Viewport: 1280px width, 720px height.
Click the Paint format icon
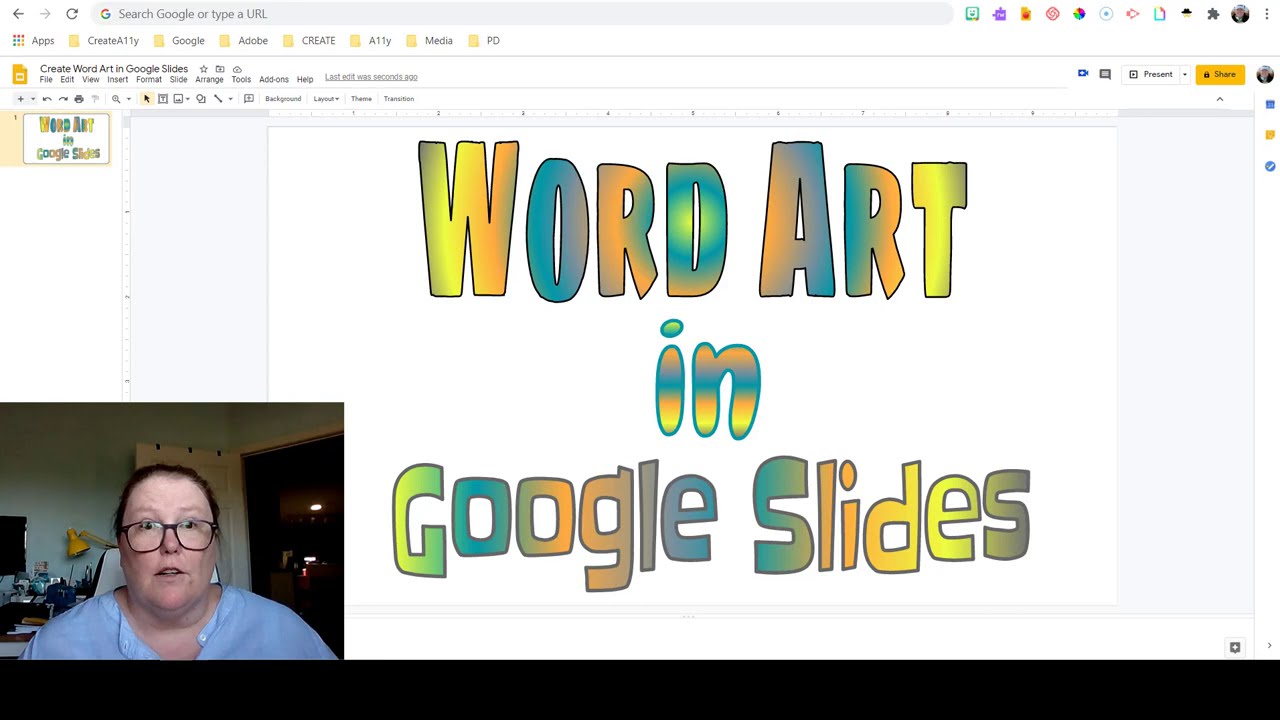95,99
